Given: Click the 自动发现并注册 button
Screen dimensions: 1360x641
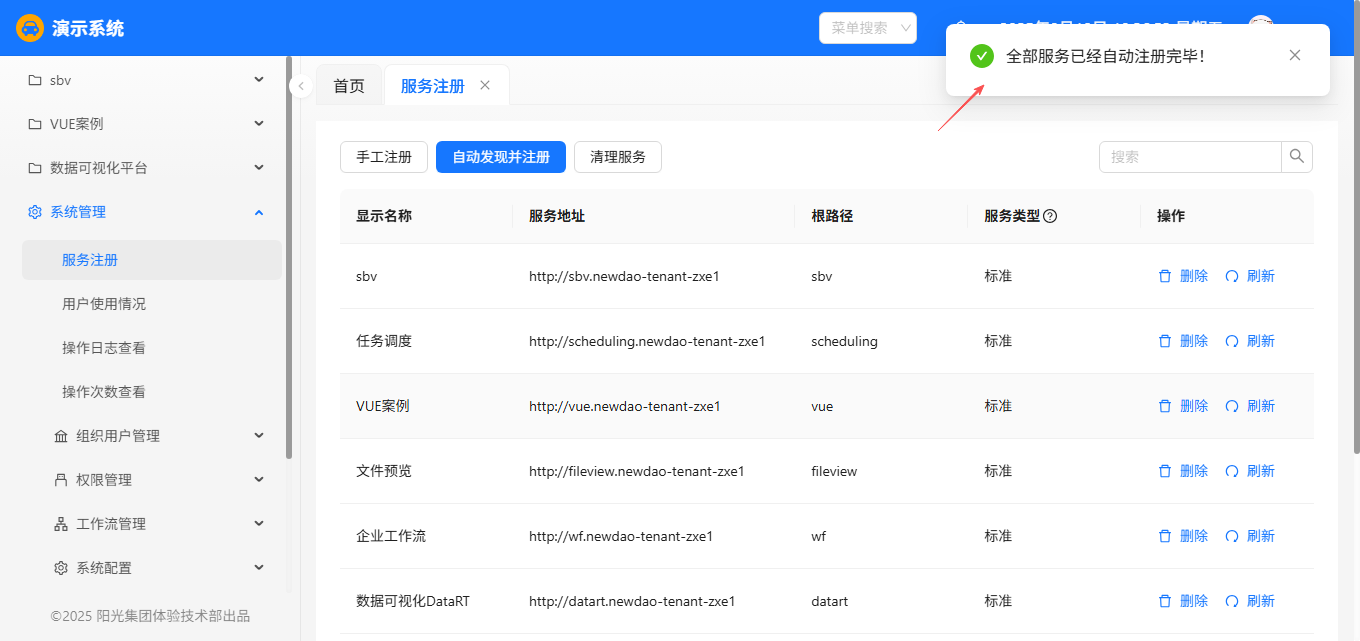Looking at the screenshot, I should tap(501, 157).
